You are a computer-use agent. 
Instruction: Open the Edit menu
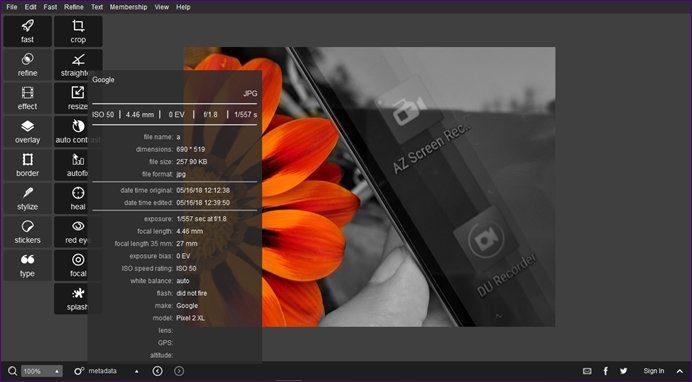tap(30, 7)
